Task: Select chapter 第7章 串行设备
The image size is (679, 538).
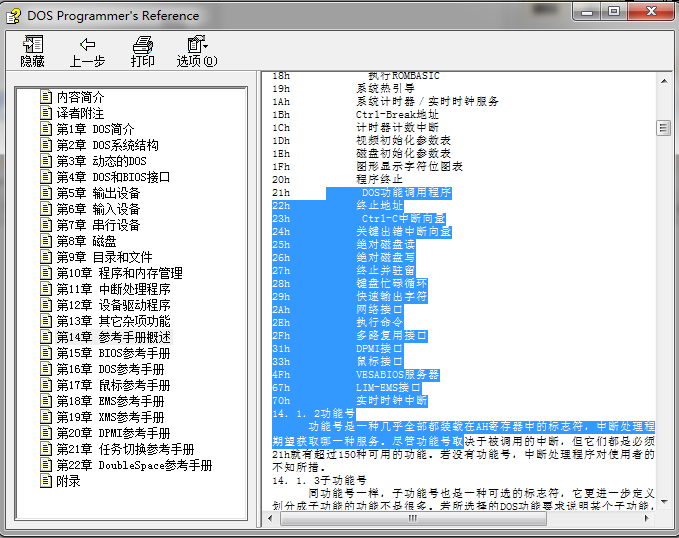Action: (x=98, y=225)
